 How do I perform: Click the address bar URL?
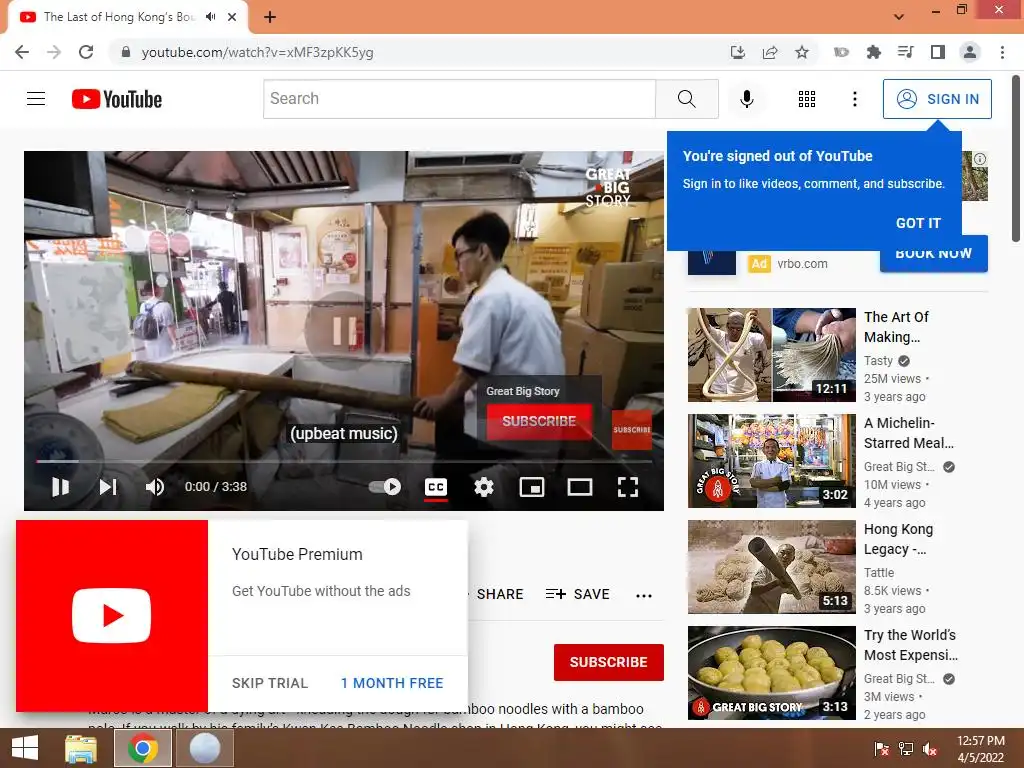[x=257, y=52]
